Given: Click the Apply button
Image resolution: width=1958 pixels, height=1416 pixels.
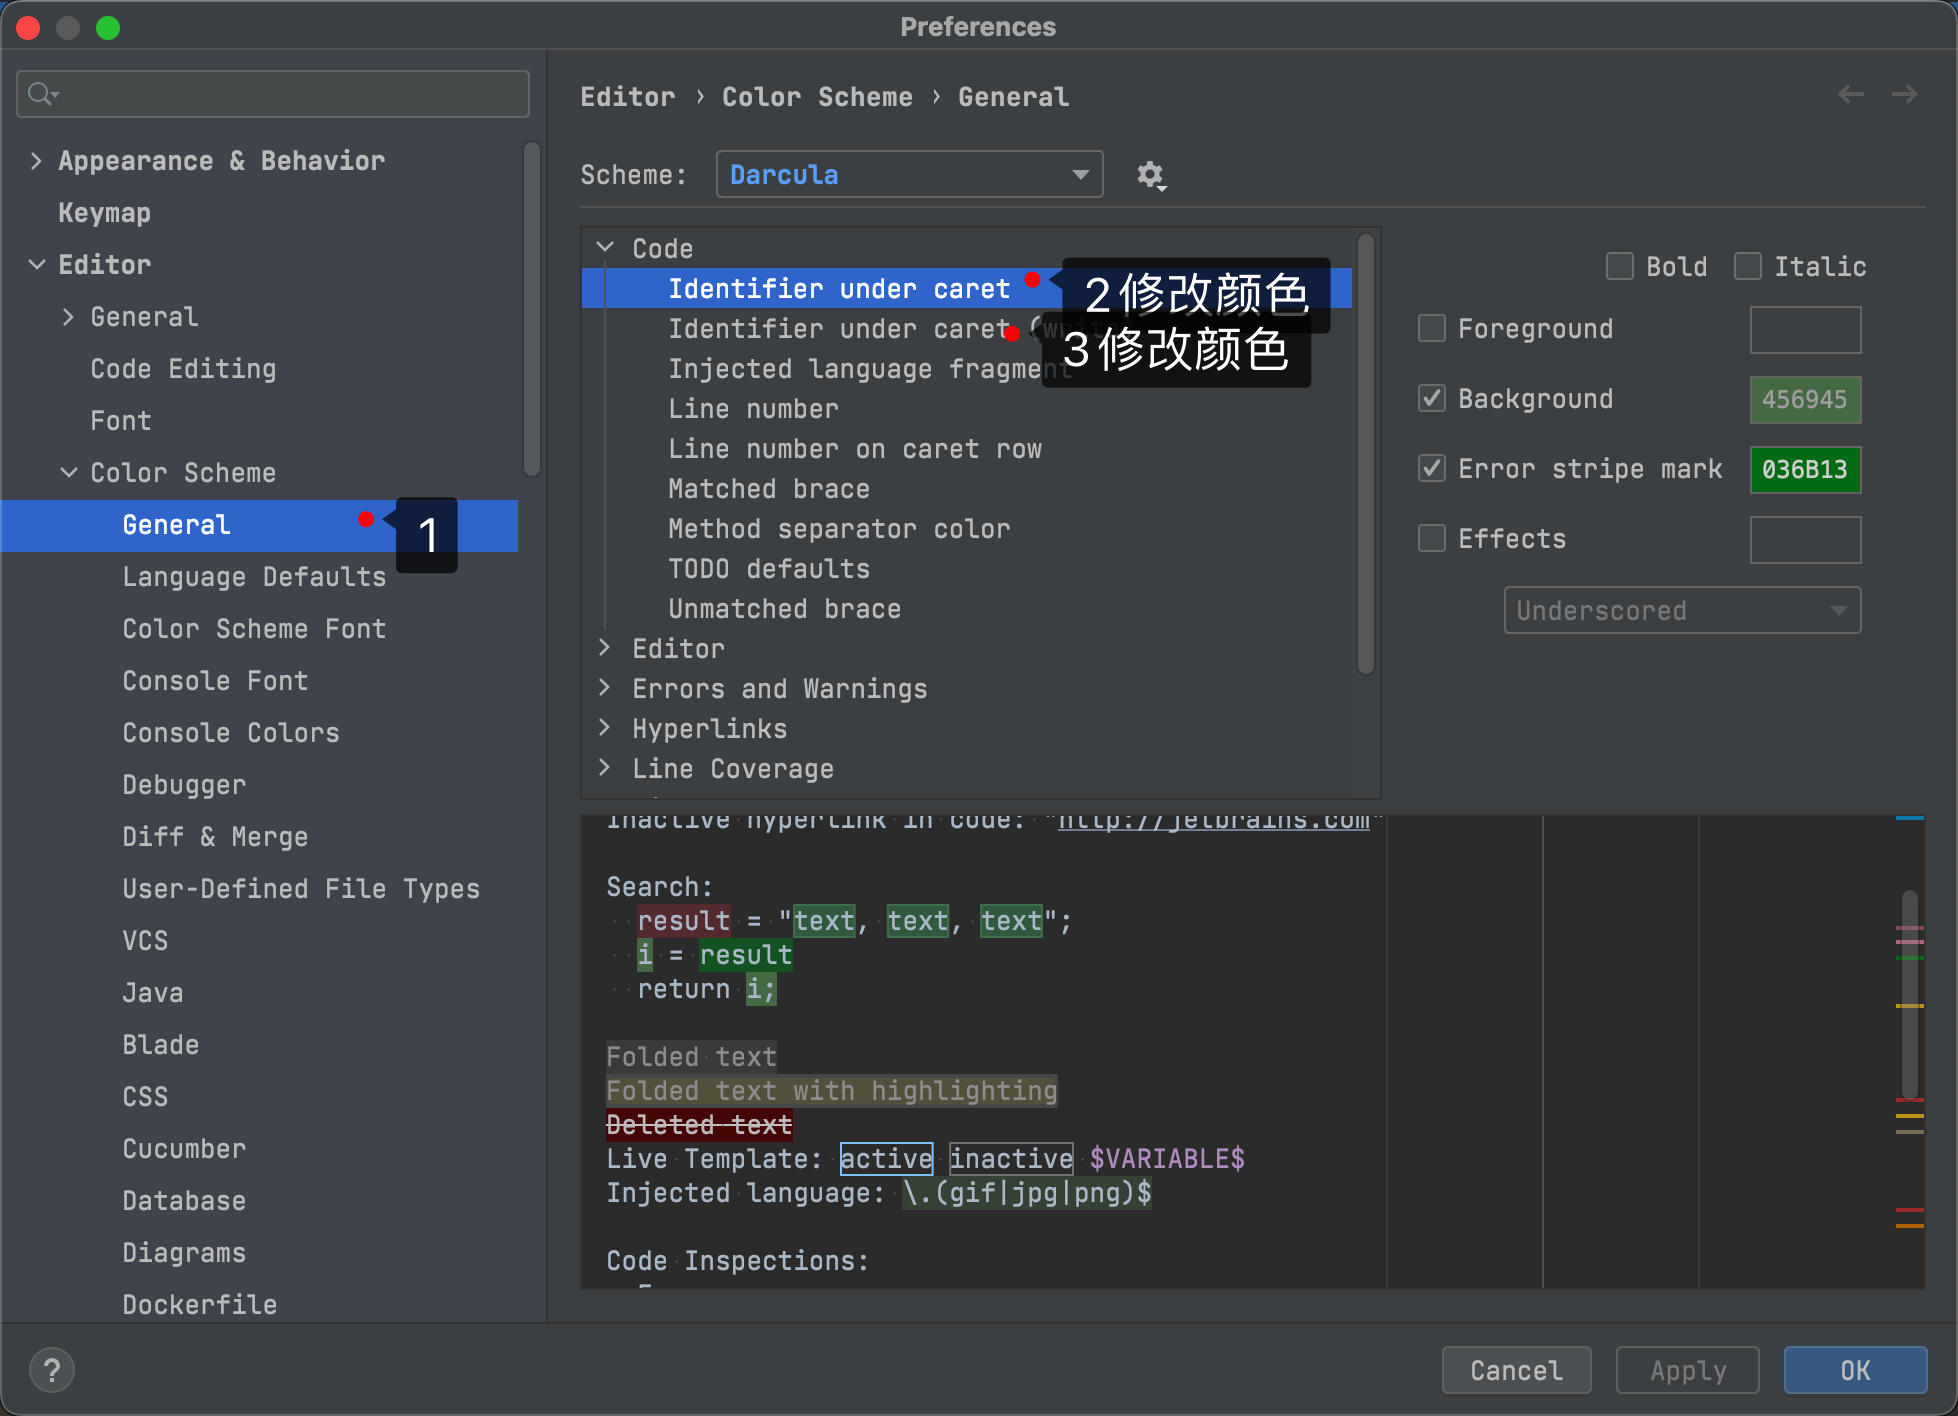Looking at the screenshot, I should tap(1688, 1370).
